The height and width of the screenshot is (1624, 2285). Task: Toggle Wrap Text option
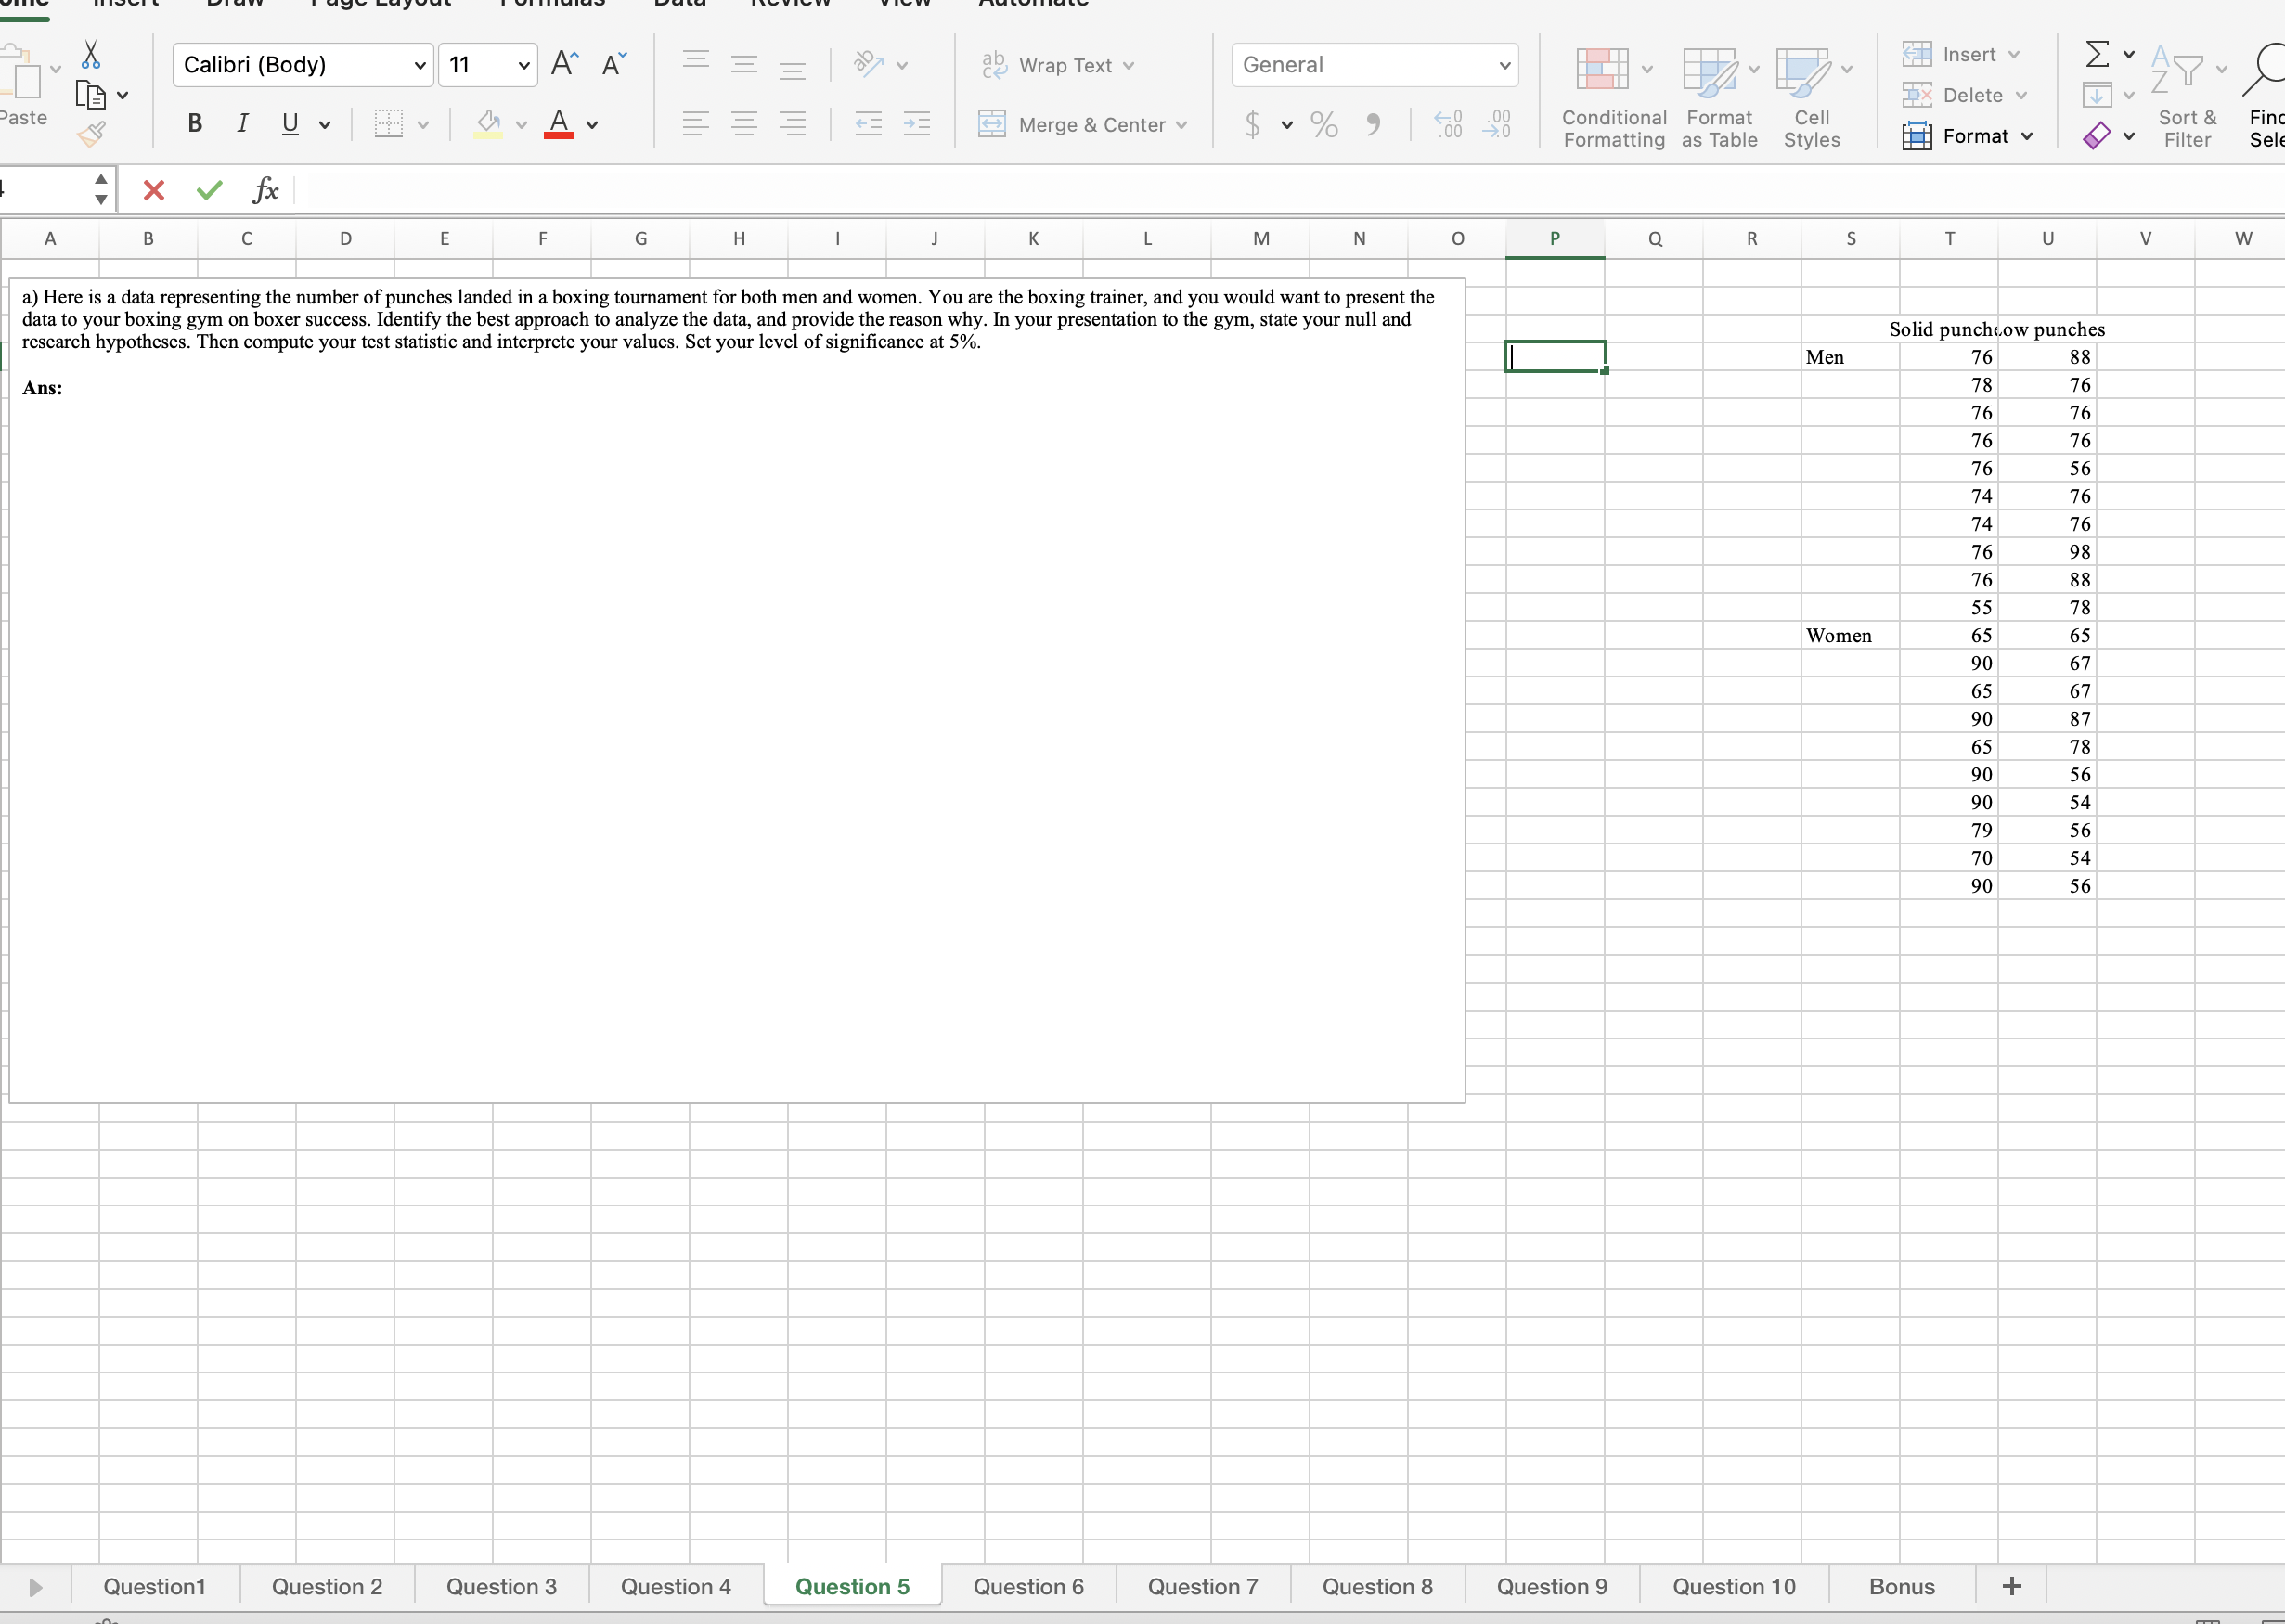(1057, 65)
